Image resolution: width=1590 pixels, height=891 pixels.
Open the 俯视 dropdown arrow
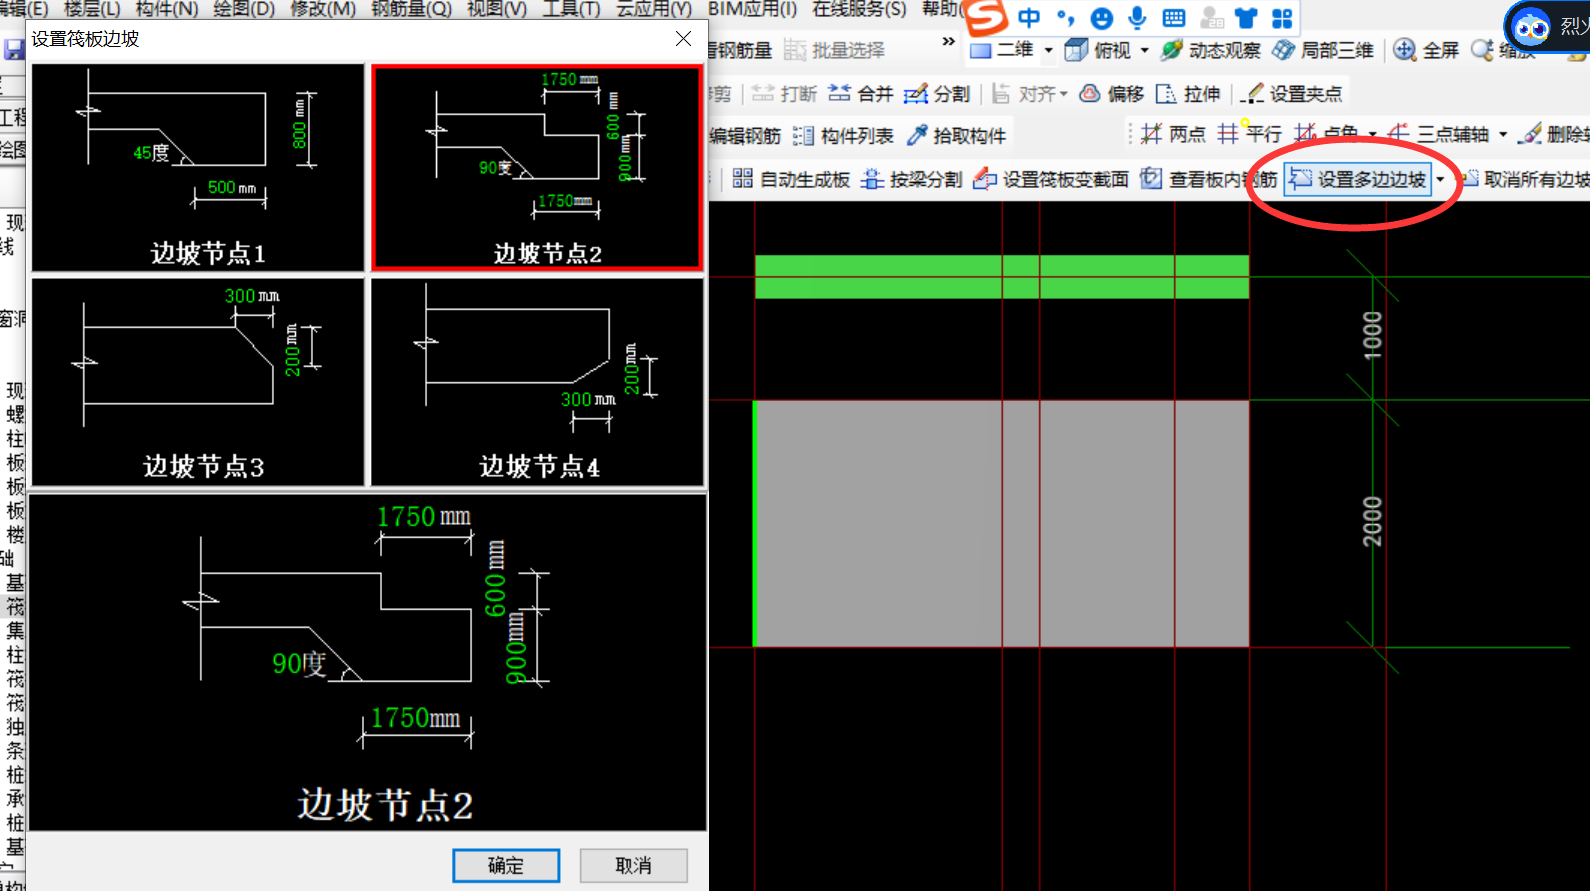pyautogui.click(x=1144, y=50)
